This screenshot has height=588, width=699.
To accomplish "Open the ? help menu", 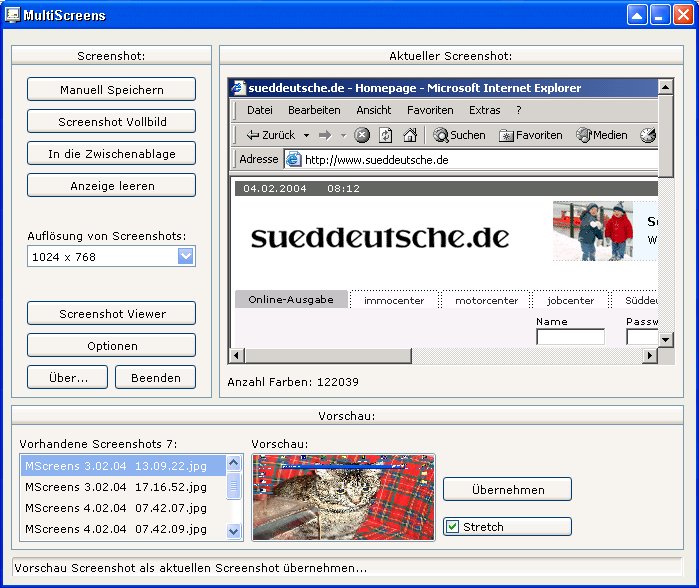I will [518, 110].
